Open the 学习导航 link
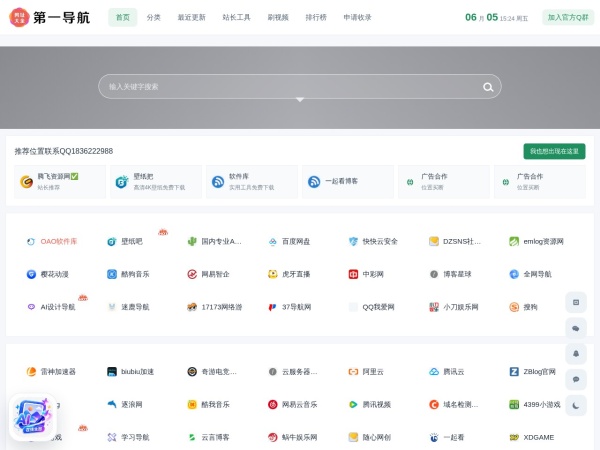The height and width of the screenshot is (450, 600). click(135, 437)
